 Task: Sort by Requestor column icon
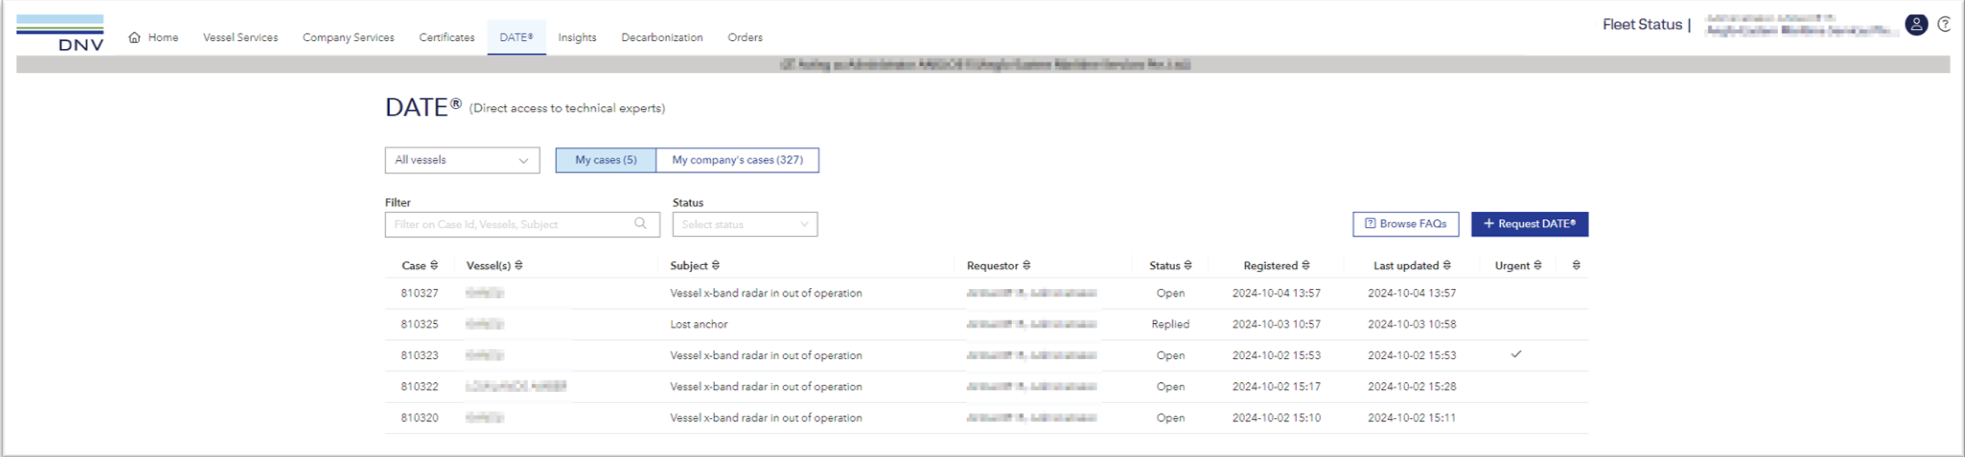coord(1027,265)
